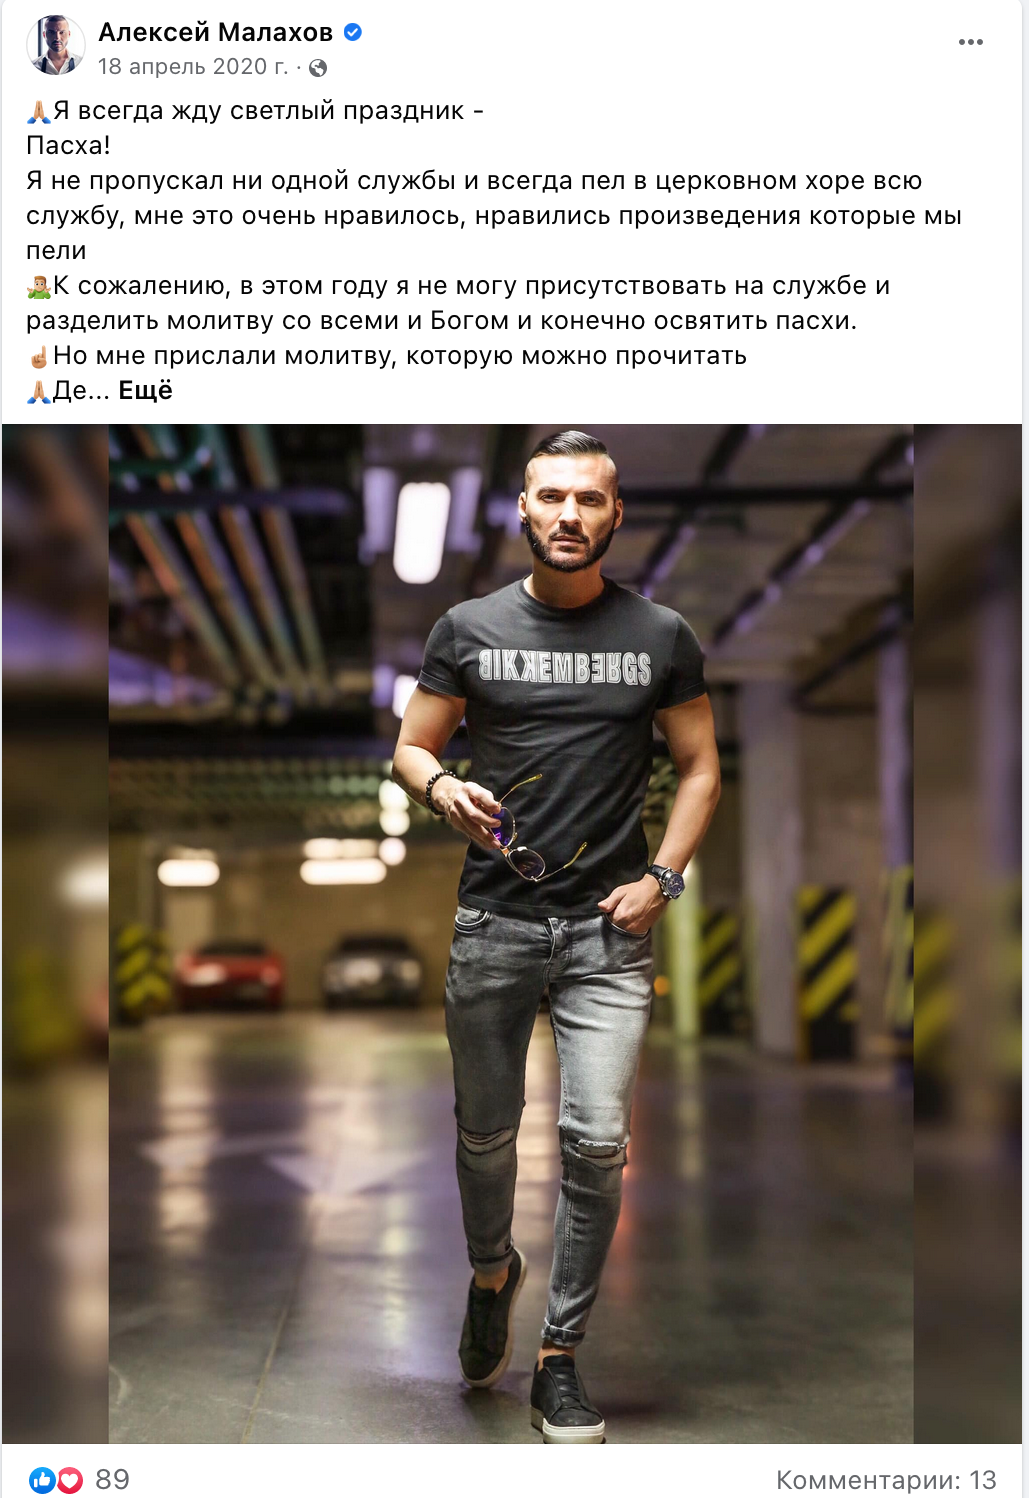This screenshot has height=1498, width=1029.
Task: Click the 'Но мне прислали молитву' text line
Action: (x=400, y=356)
